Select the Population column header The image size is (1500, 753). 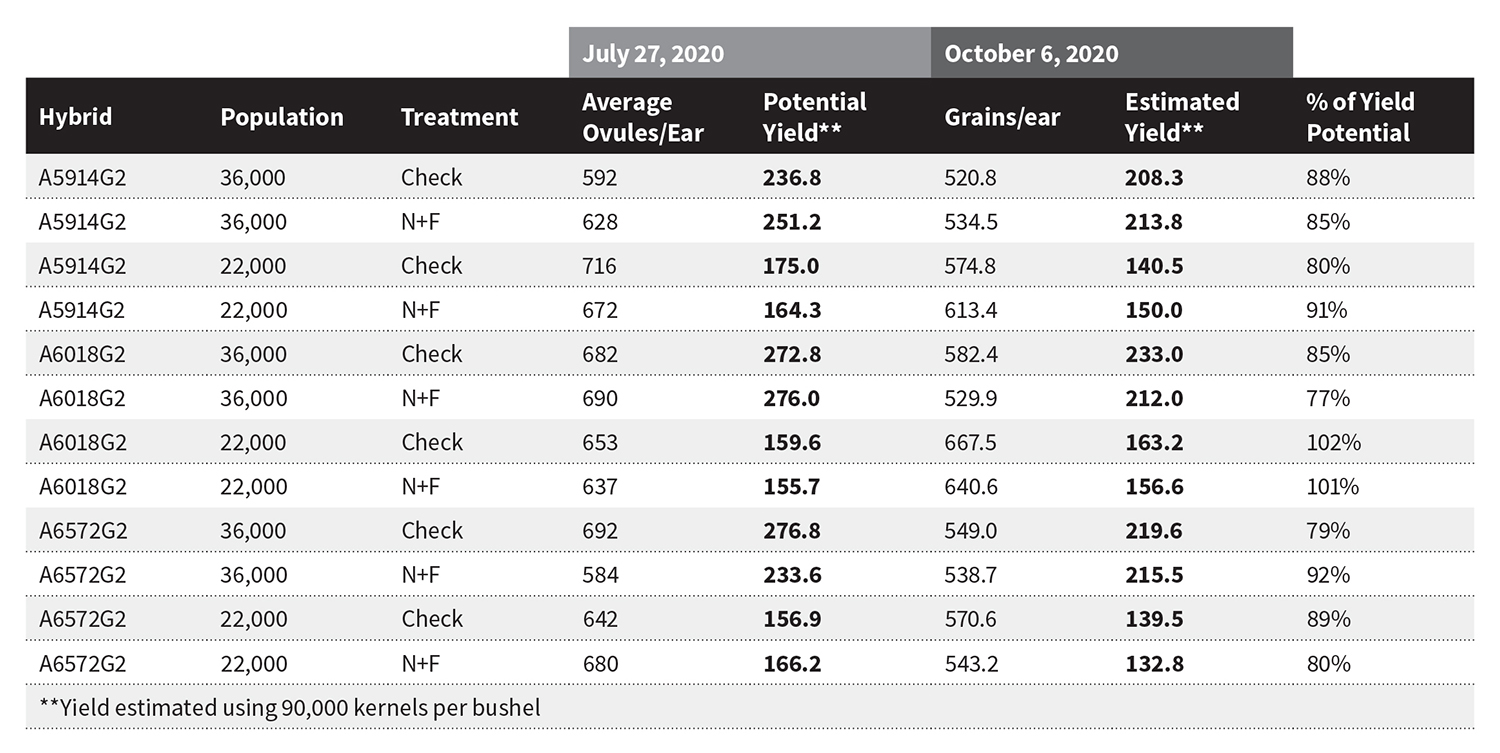(281, 117)
